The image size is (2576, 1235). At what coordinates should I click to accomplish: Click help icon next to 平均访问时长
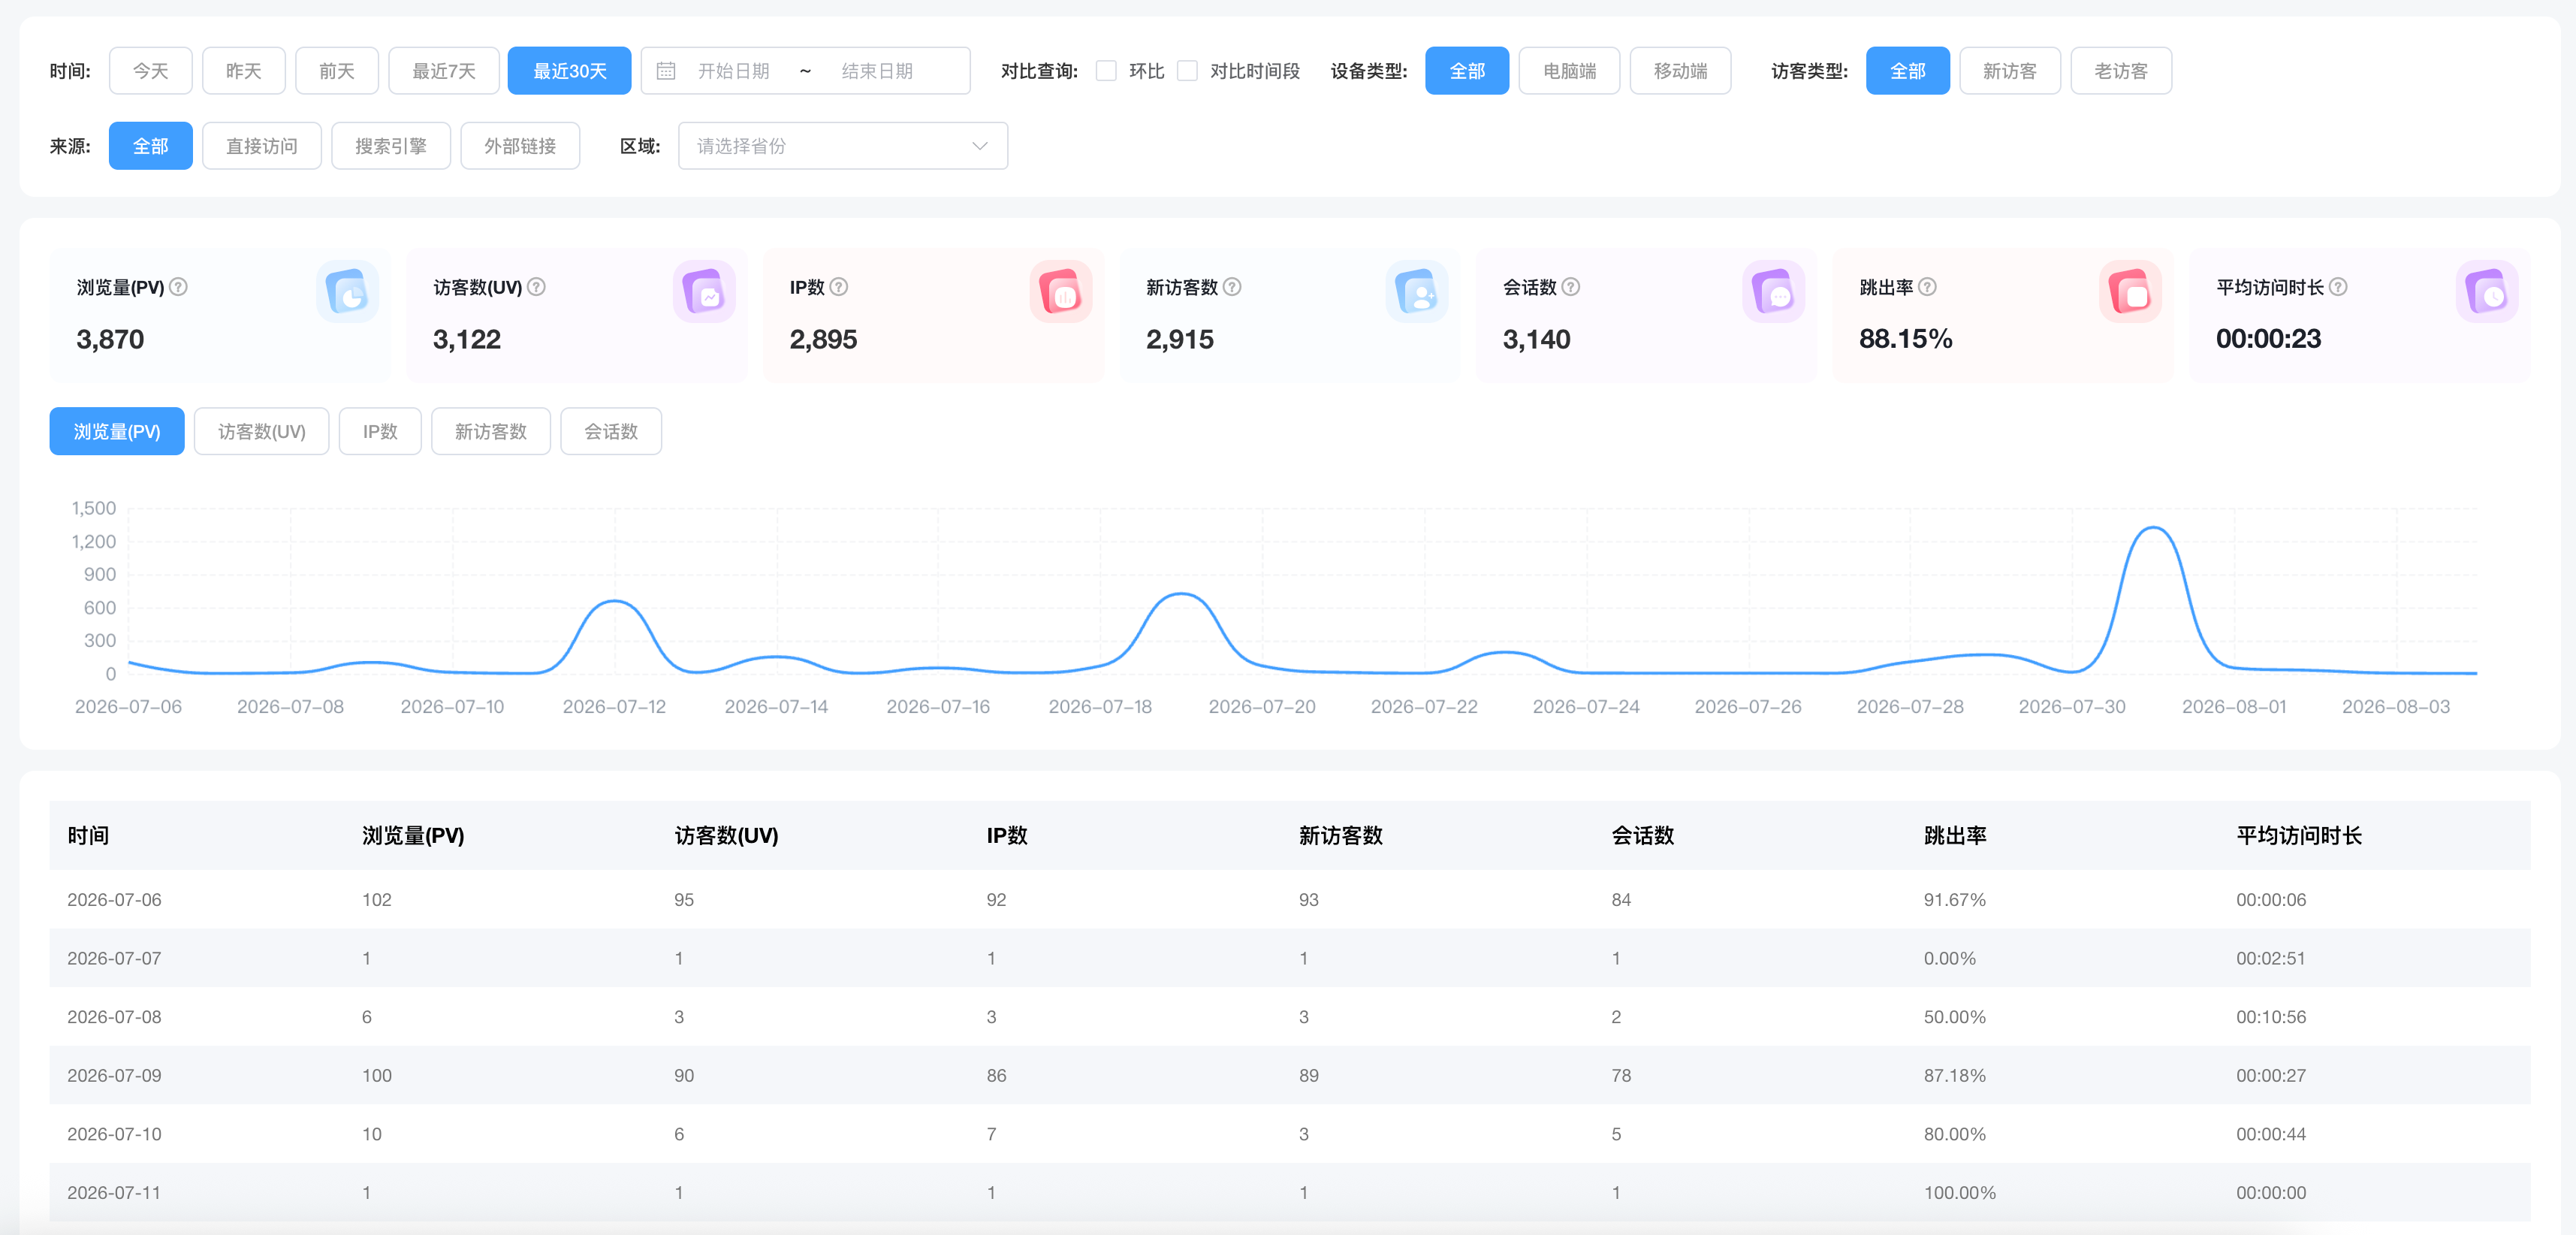[2338, 287]
